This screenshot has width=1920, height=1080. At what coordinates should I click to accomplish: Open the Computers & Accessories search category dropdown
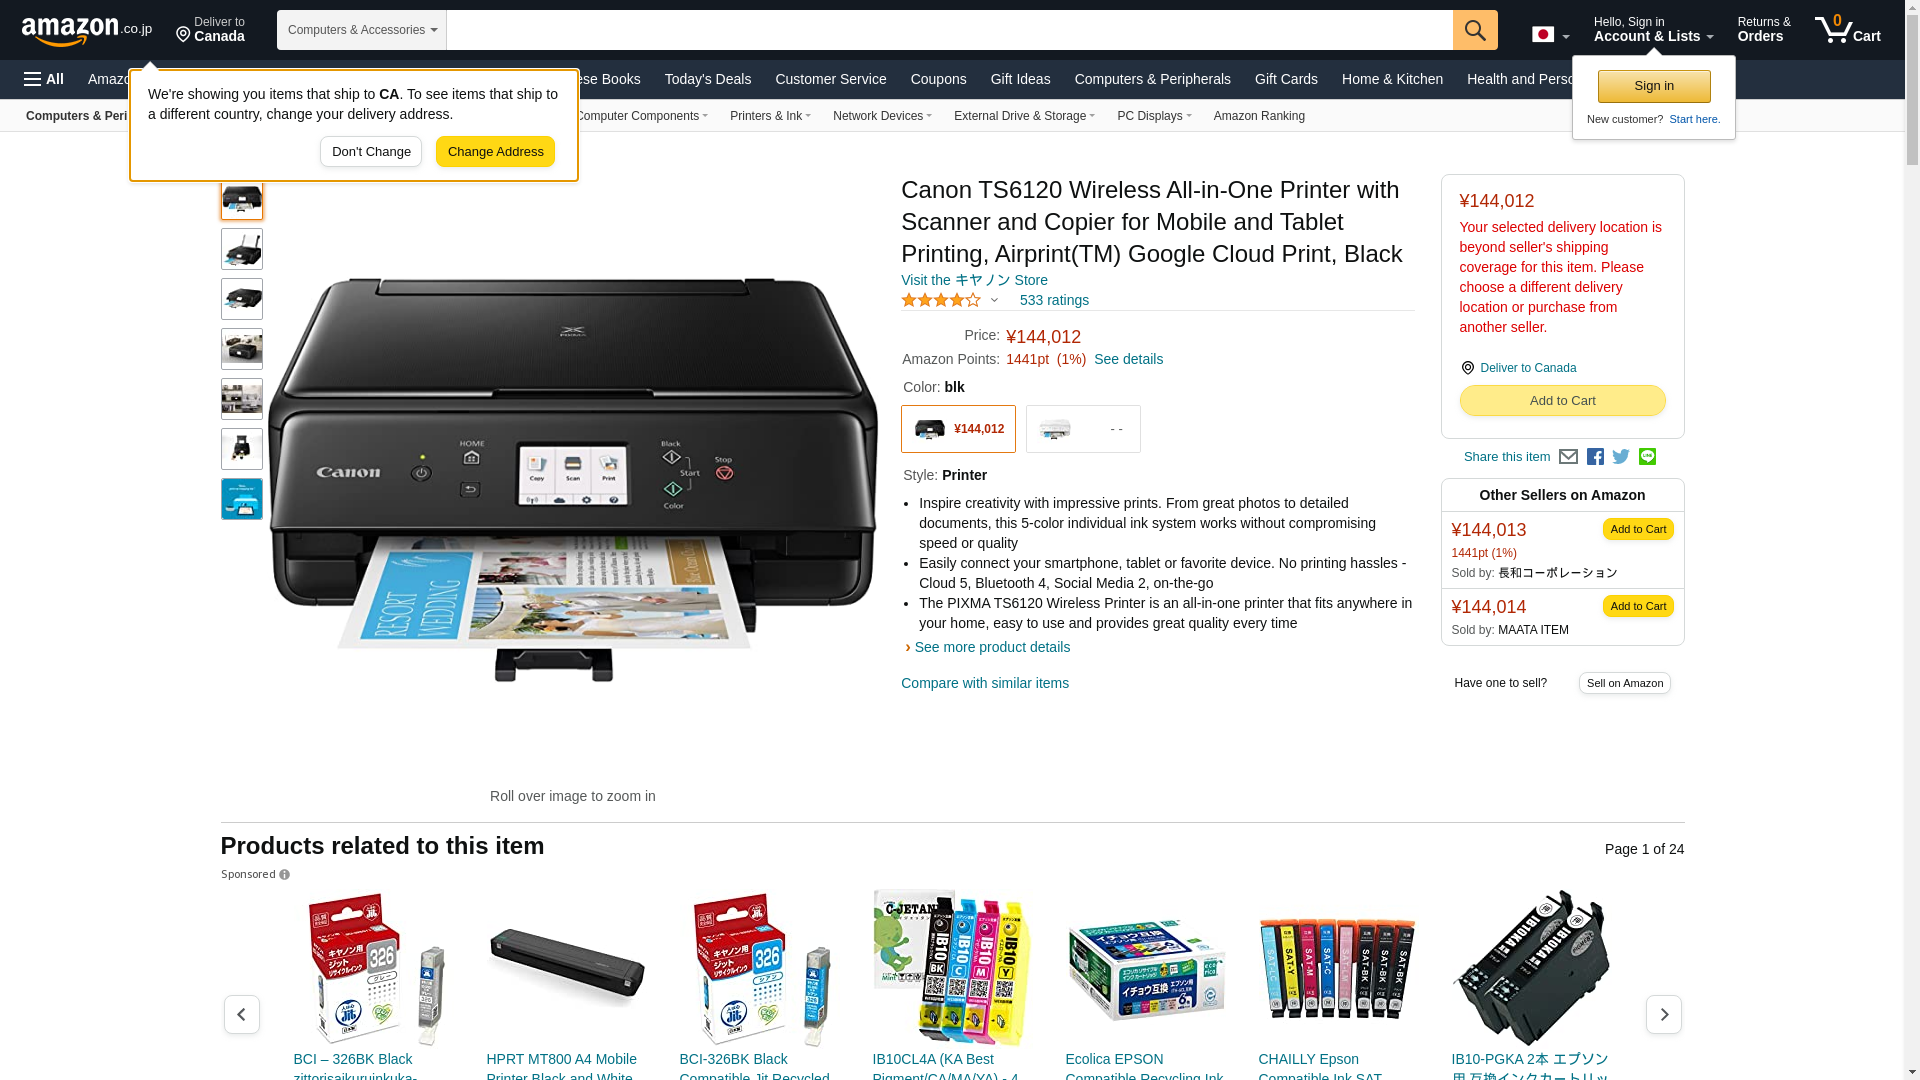click(362, 30)
